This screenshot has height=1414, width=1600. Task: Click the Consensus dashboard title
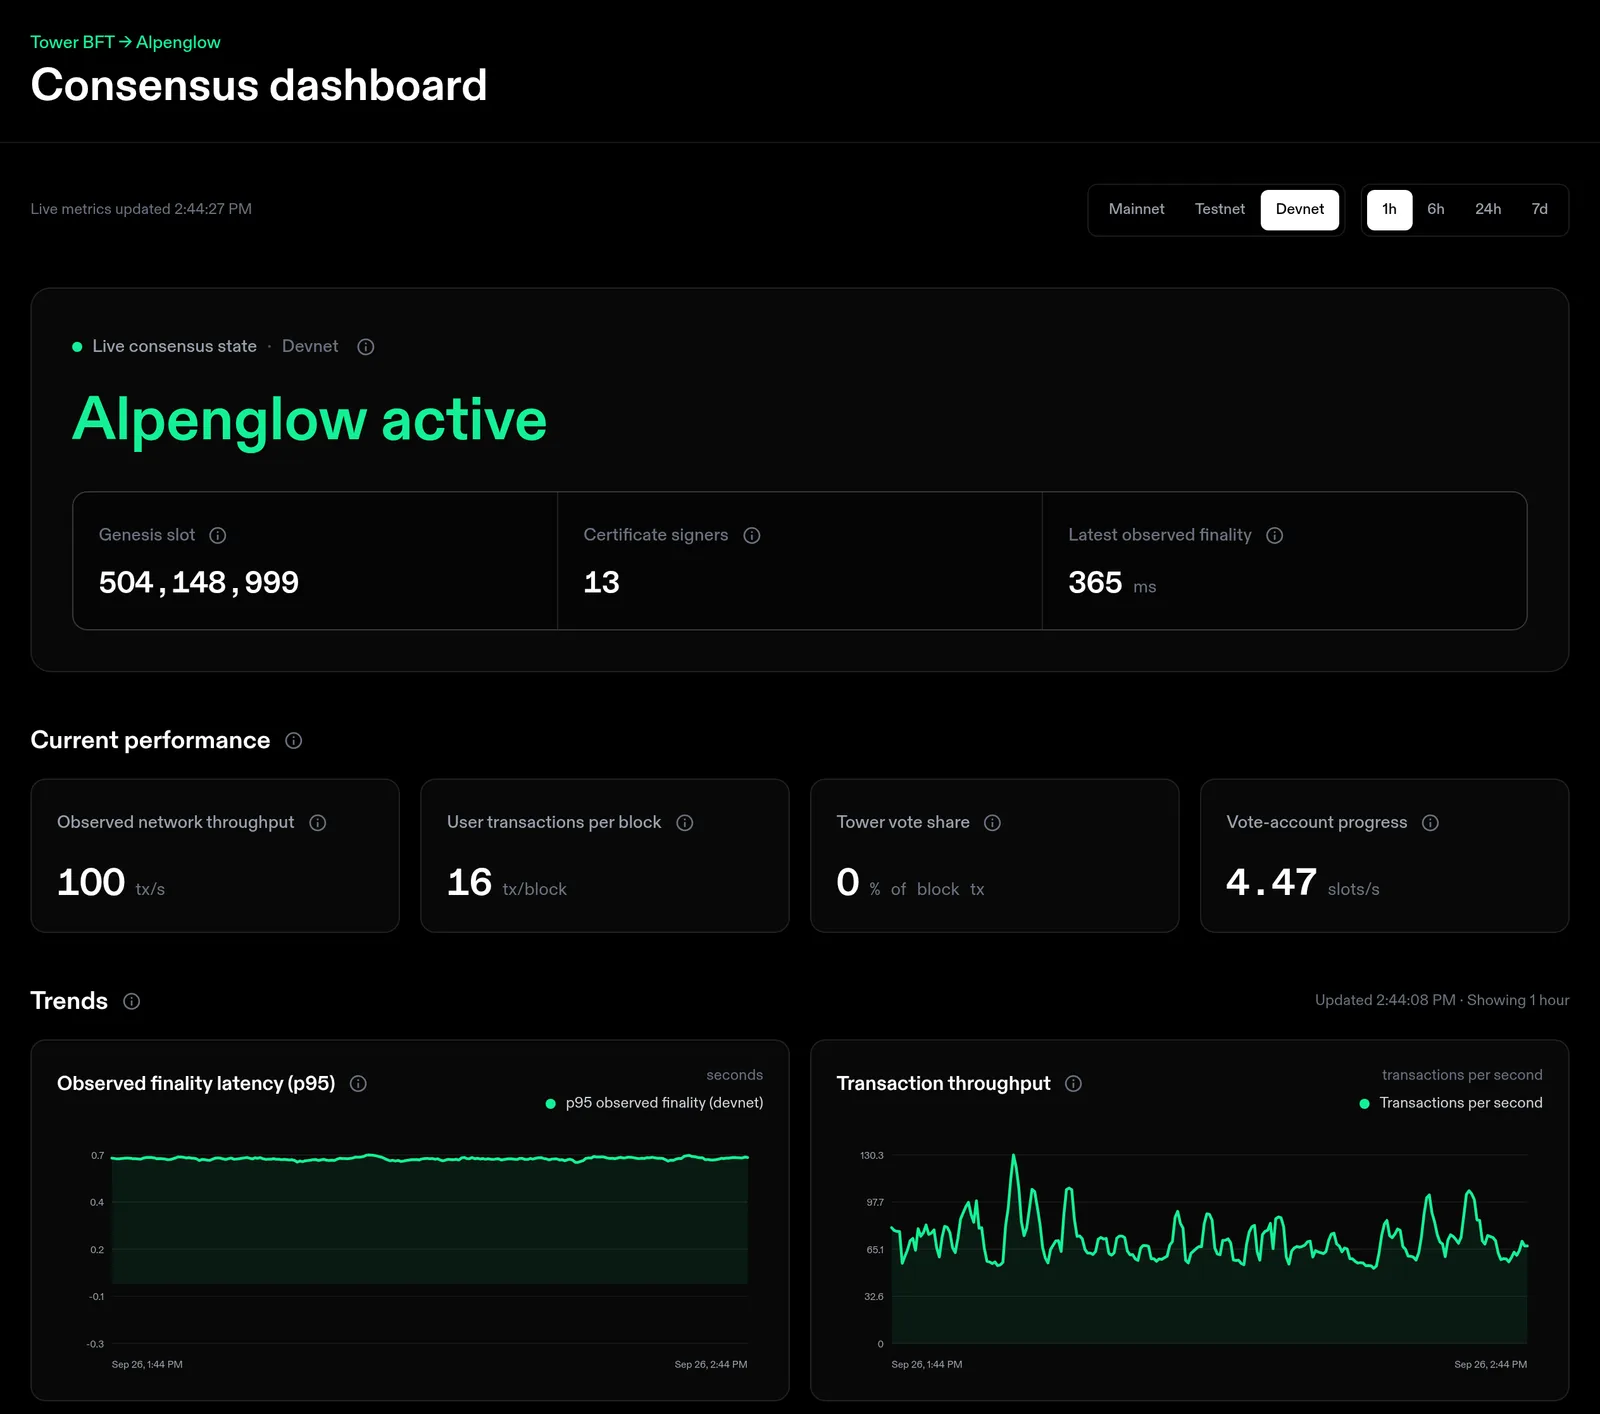(259, 85)
